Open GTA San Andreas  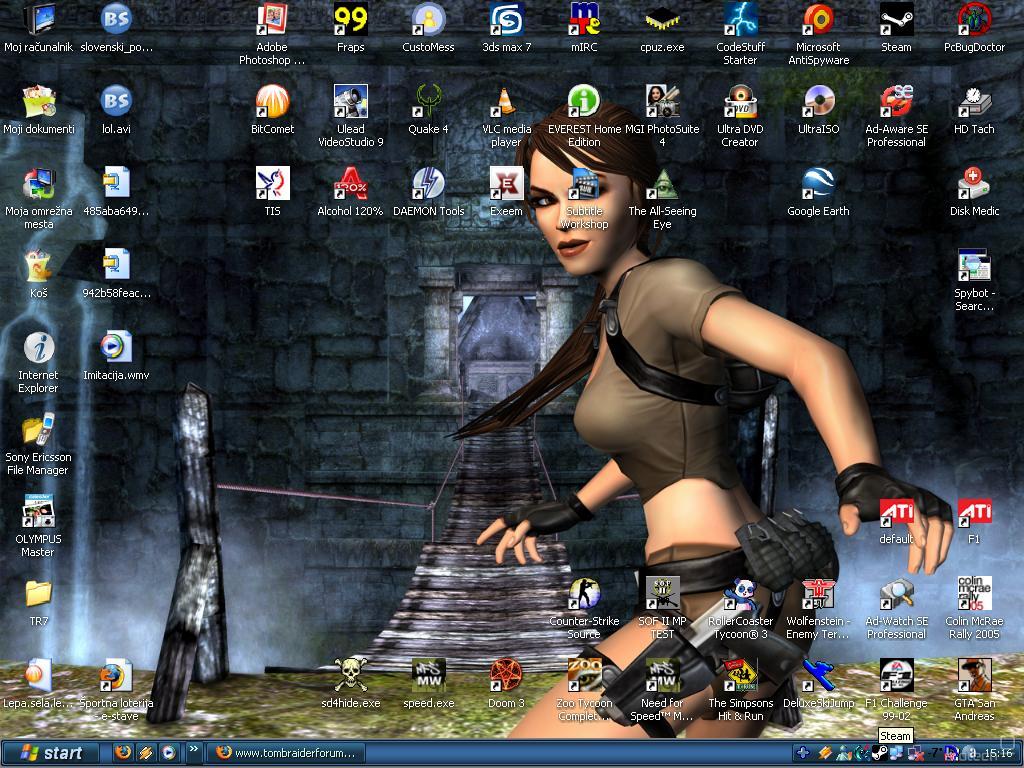point(974,690)
